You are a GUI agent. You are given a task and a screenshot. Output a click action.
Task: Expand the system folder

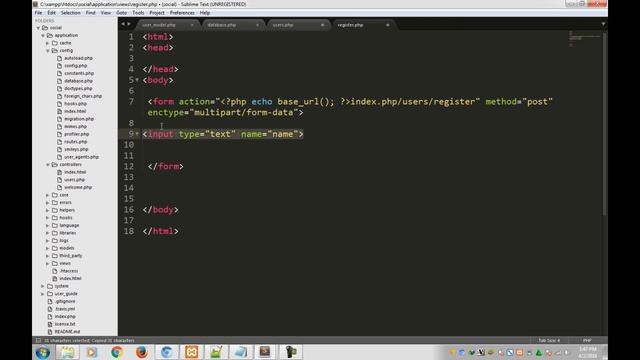43,286
